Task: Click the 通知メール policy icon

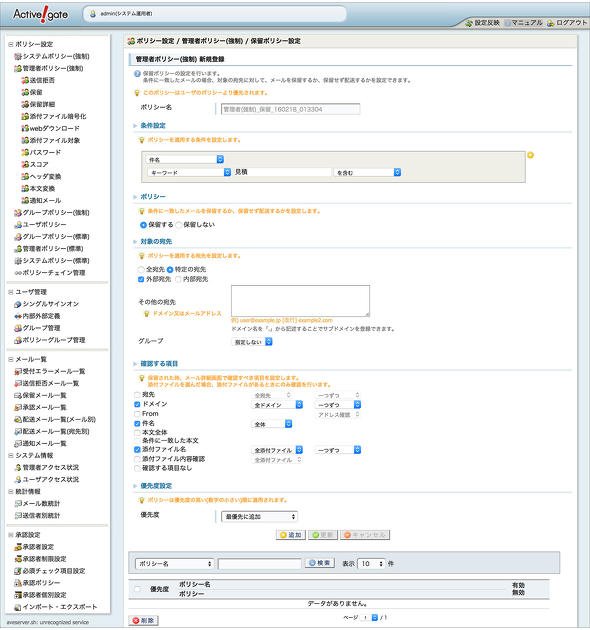Action: click(x=25, y=200)
